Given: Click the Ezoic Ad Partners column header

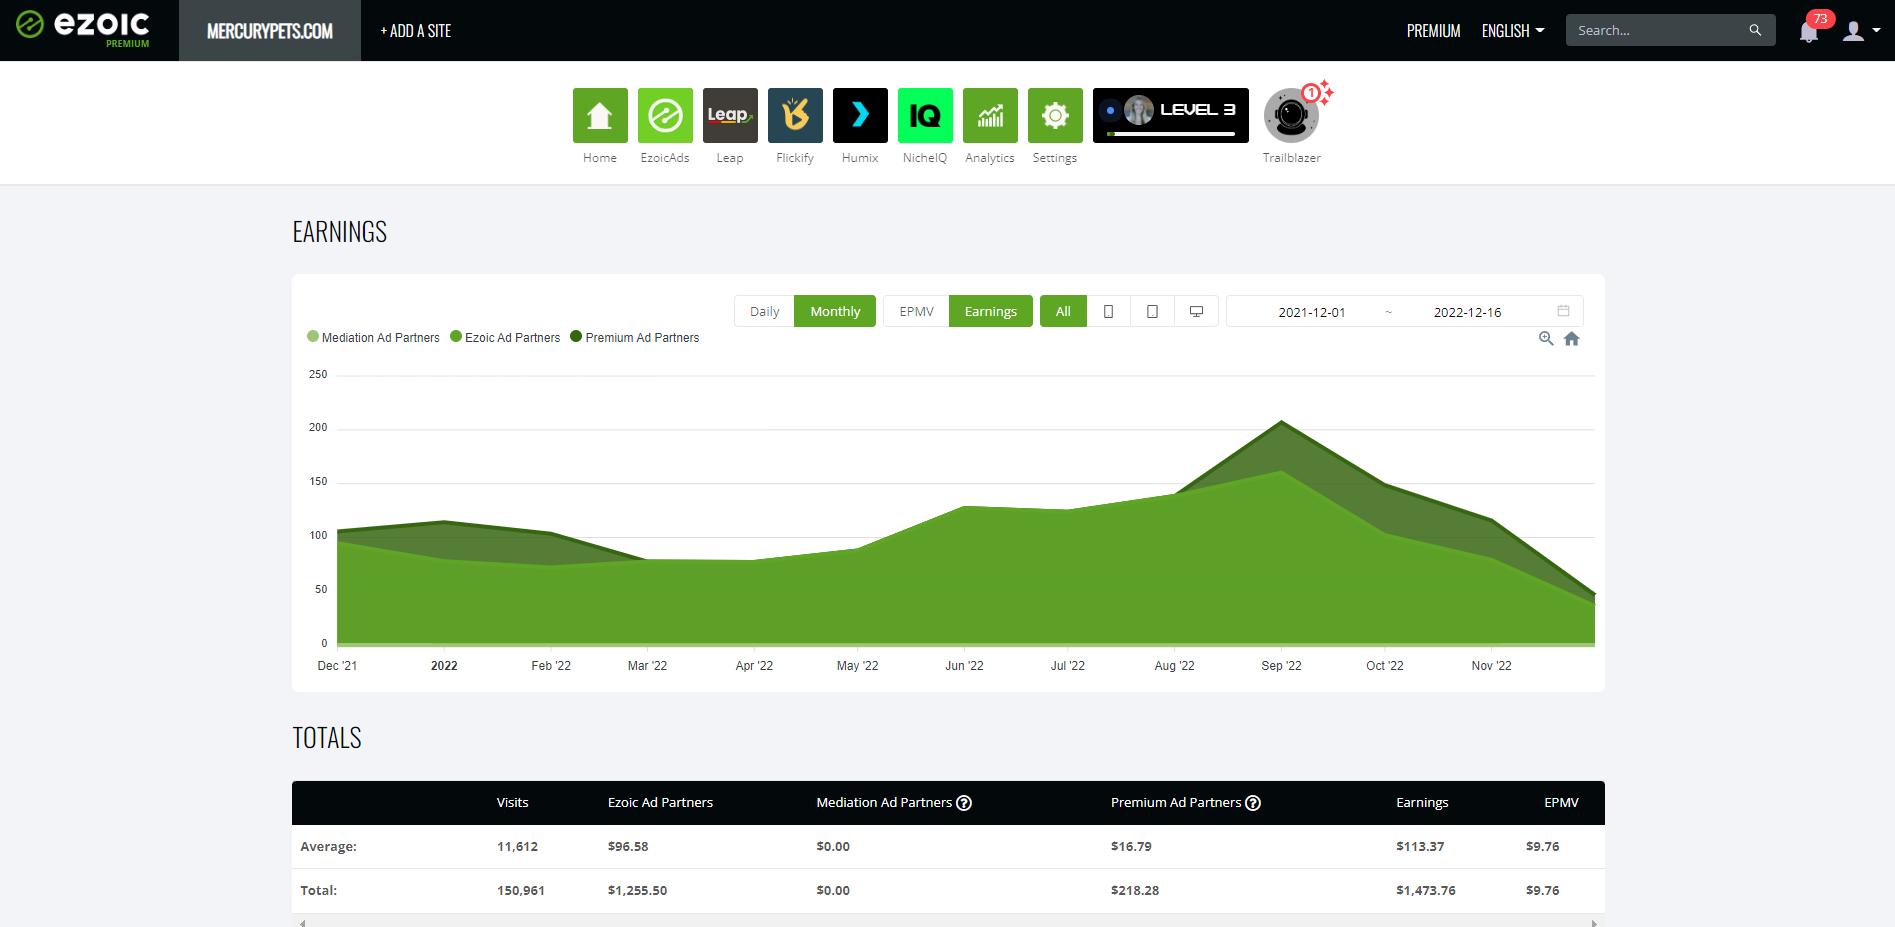Looking at the screenshot, I should click(660, 803).
